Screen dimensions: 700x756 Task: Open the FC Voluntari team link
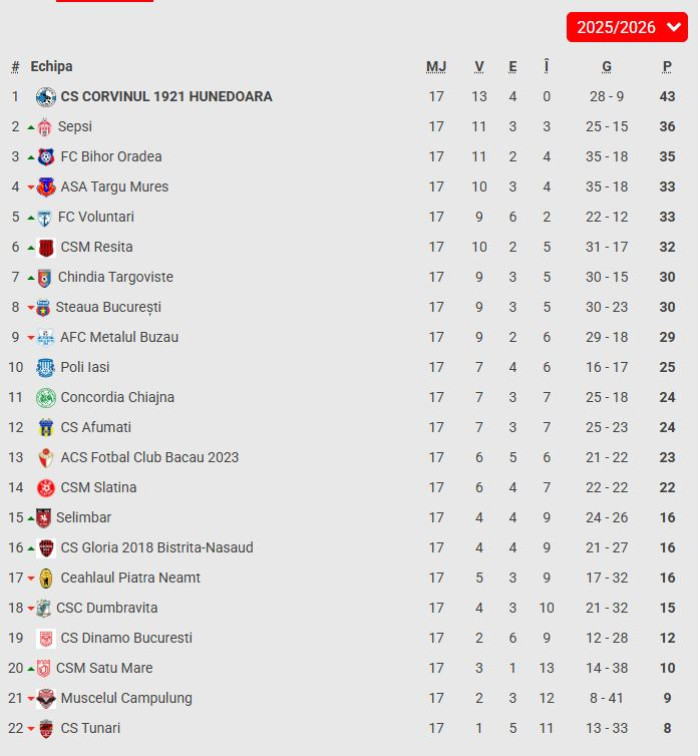point(96,217)
